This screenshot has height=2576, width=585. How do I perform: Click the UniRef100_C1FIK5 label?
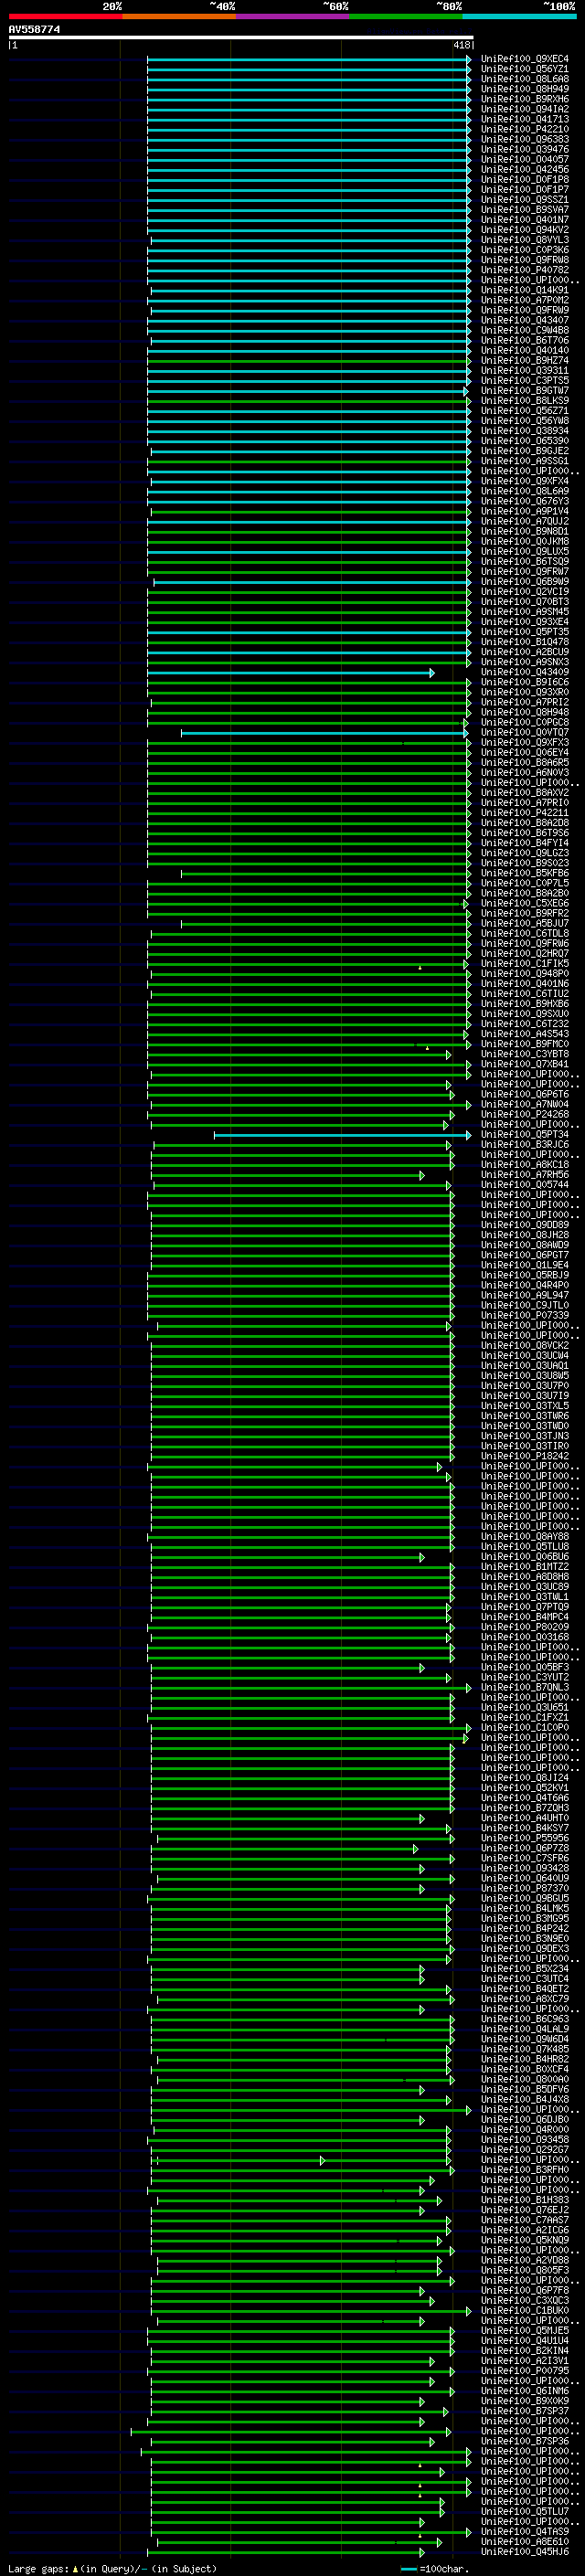click(525, 963)
